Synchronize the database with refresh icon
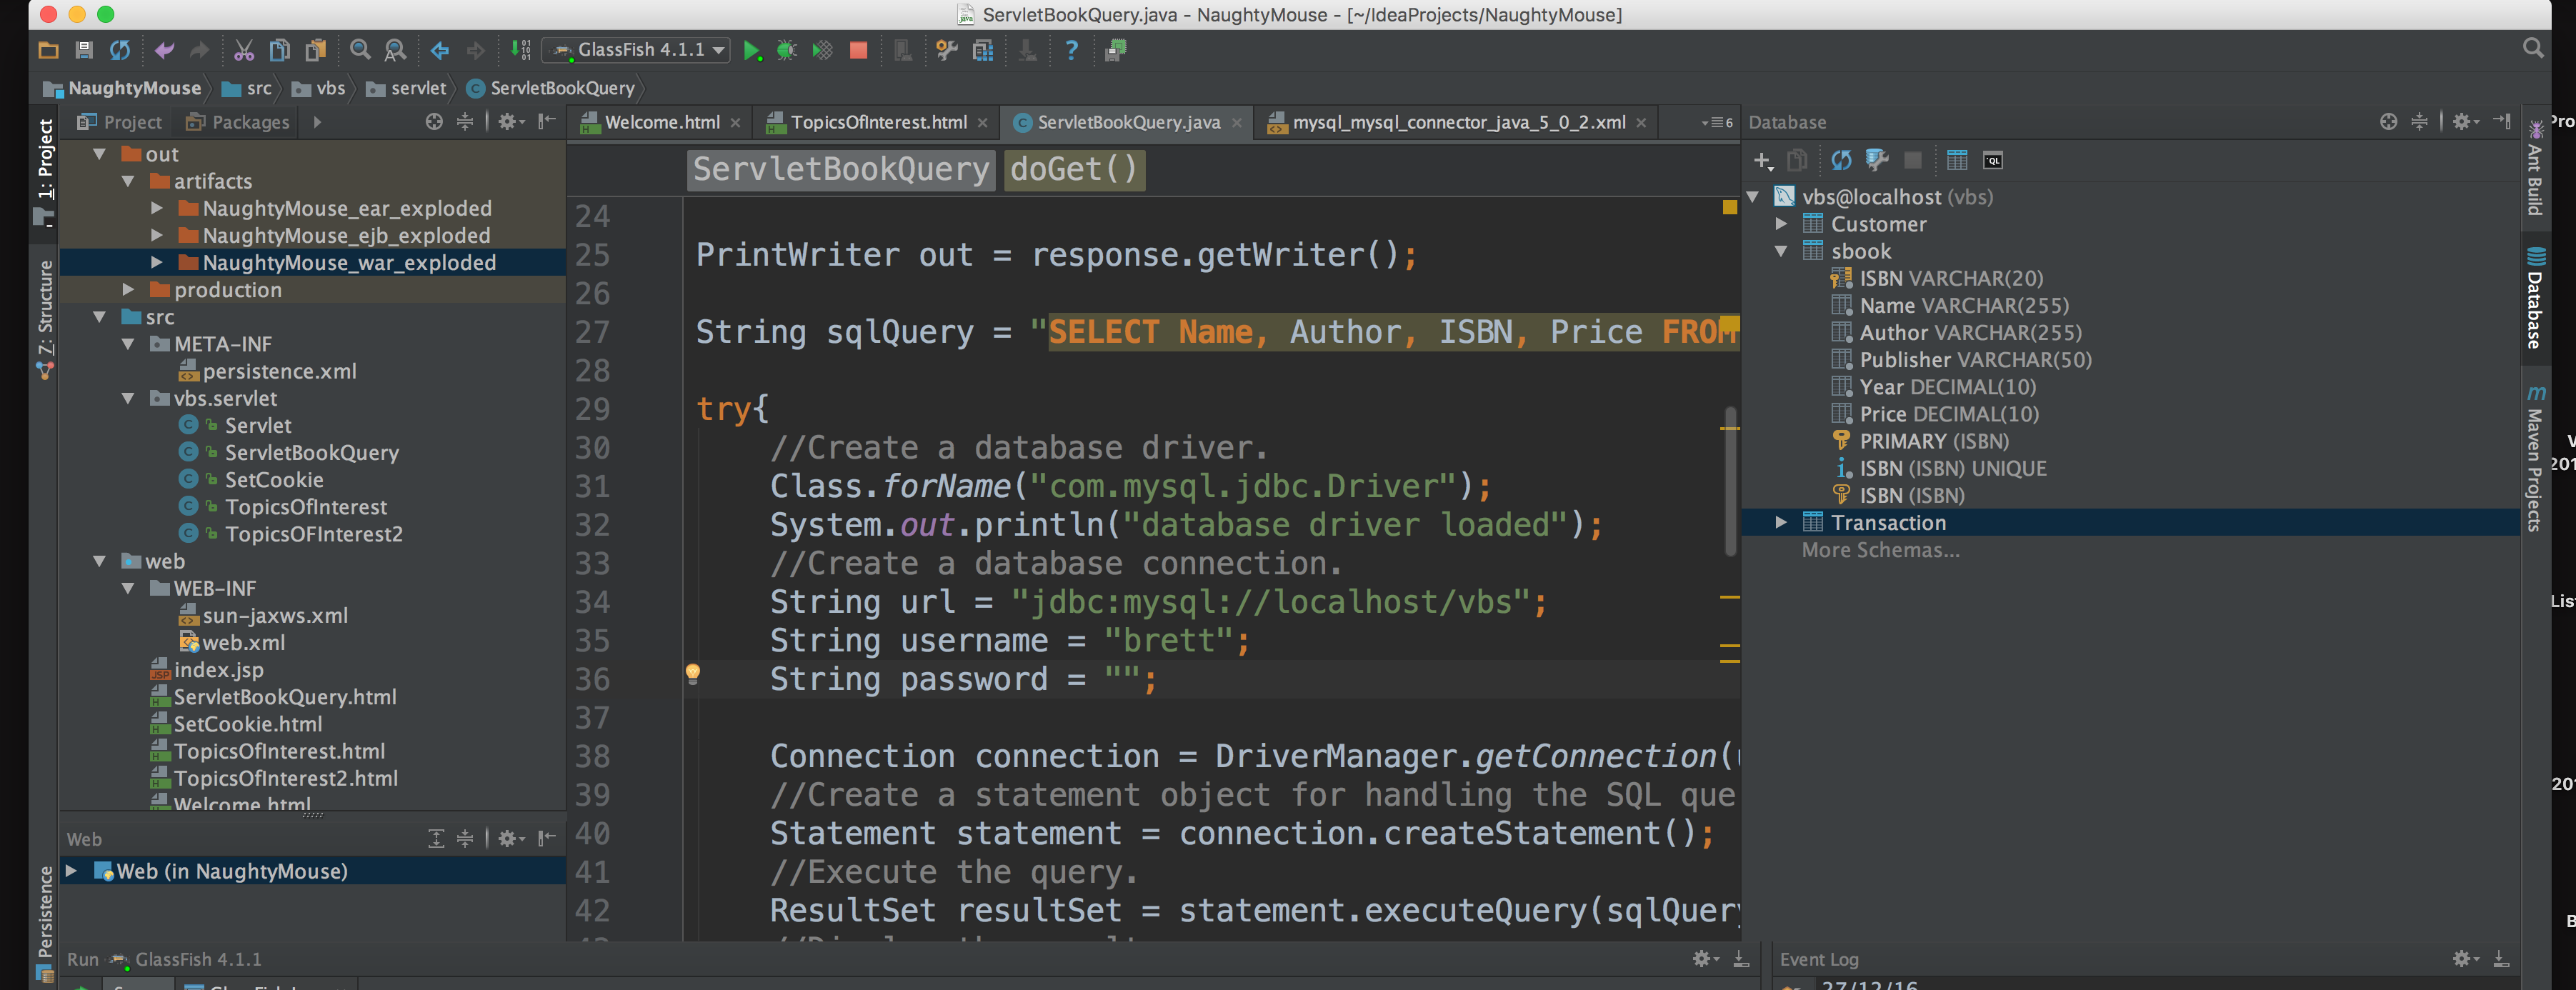This screenshot has height=990, width=2576. click(x=1841, y=160)
